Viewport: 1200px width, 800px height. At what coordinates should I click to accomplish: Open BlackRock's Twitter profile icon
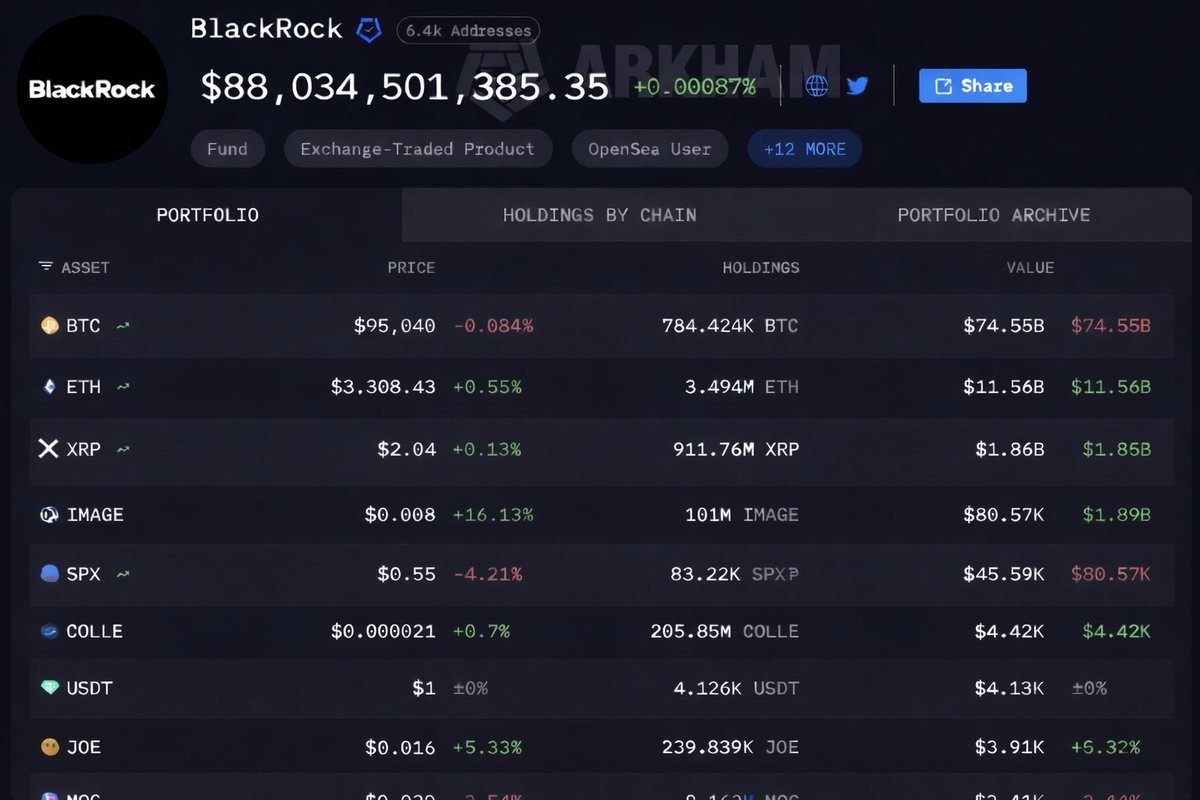click(x=857, y=86)
